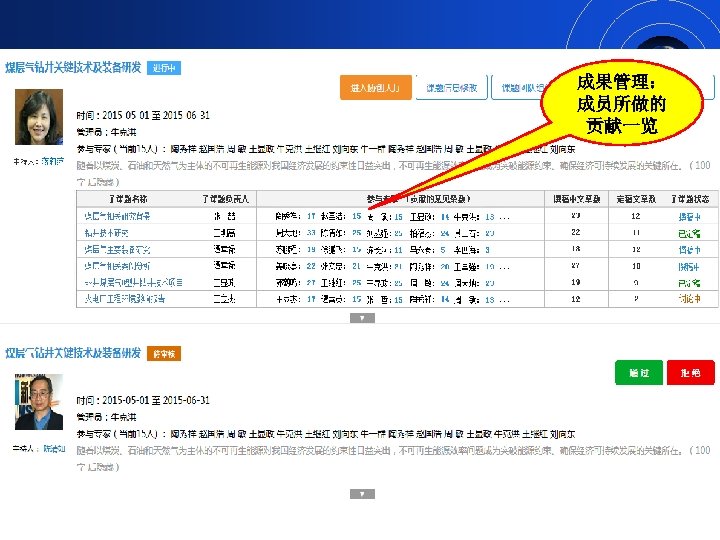The image size is (720, 540).
Task: Open host name link under woman's photo
Action: click(x=53, y=161)
